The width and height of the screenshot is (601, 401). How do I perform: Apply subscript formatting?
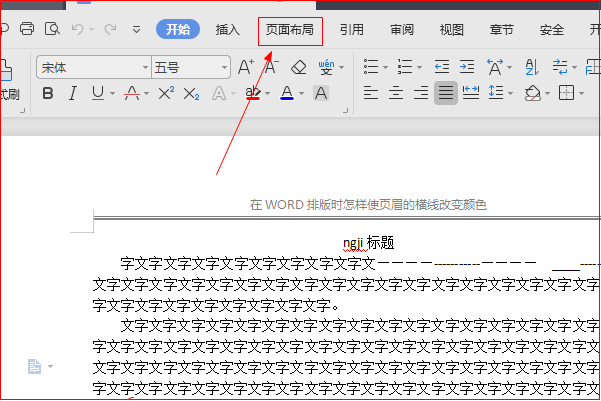192,93
